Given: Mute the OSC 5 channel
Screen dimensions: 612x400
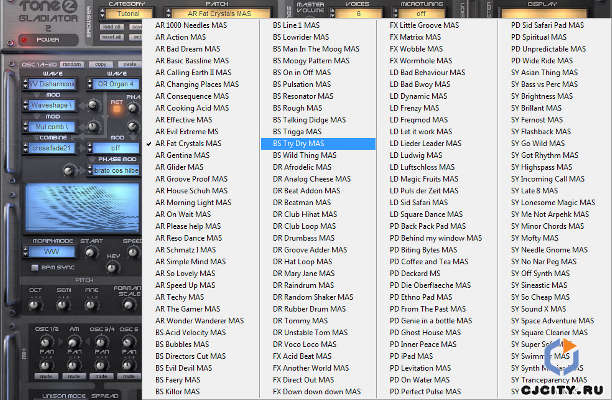Looking at the screenshot, I should tap(128, 376).
